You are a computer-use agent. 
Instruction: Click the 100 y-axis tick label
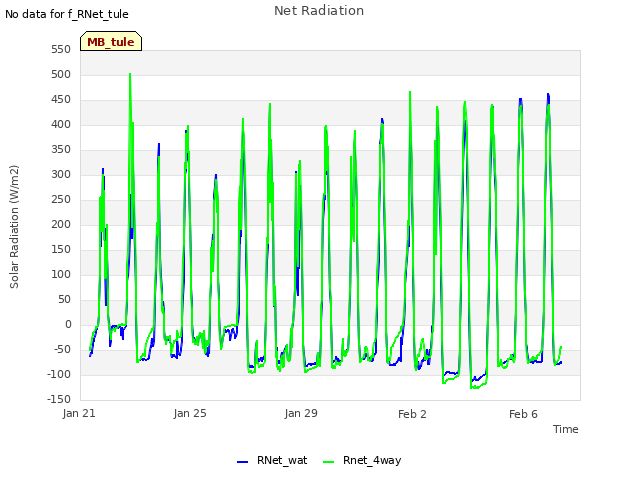[61, 274]
